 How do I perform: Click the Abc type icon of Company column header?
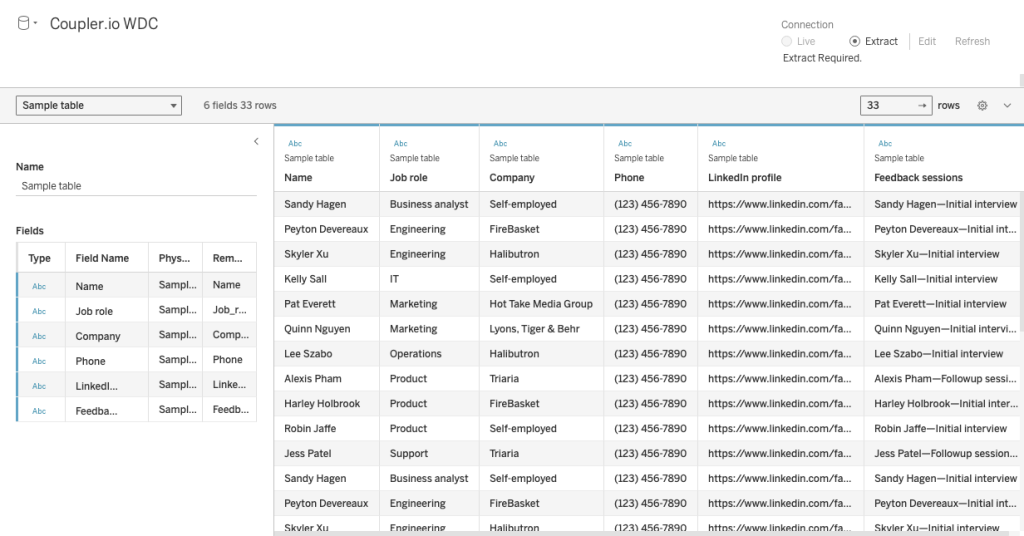pos(500,144)
